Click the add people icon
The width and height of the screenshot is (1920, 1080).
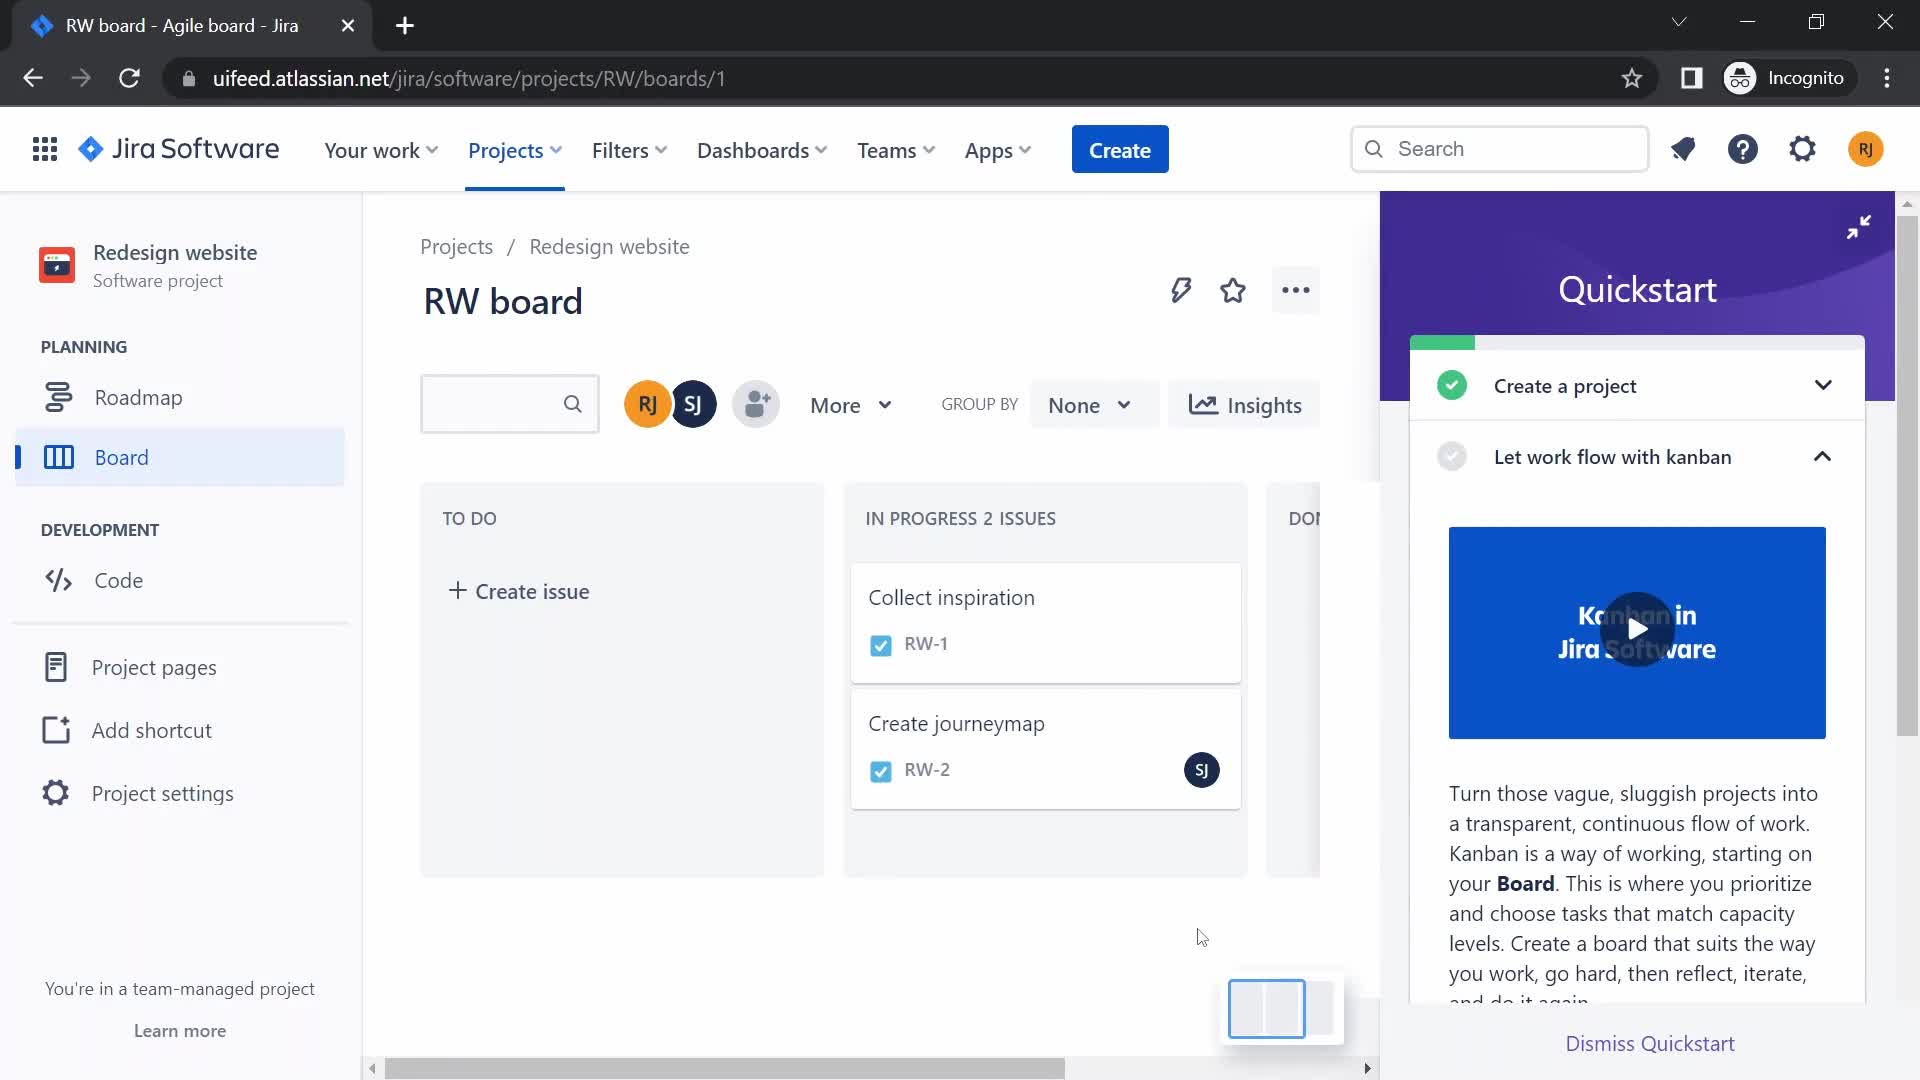click(756, 405)
